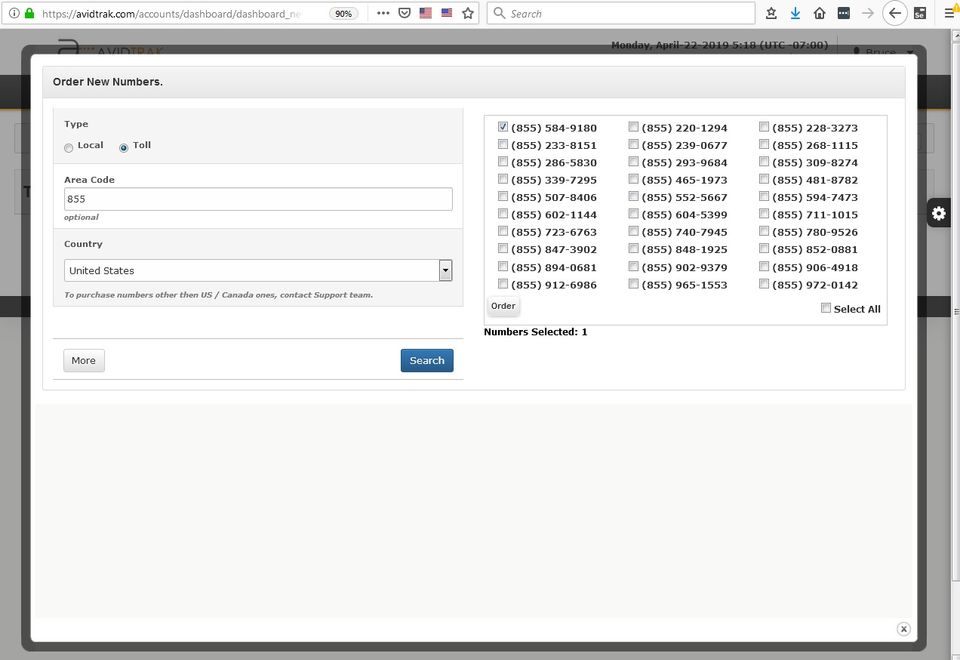Click the Pocket save icon

[404, 13]
